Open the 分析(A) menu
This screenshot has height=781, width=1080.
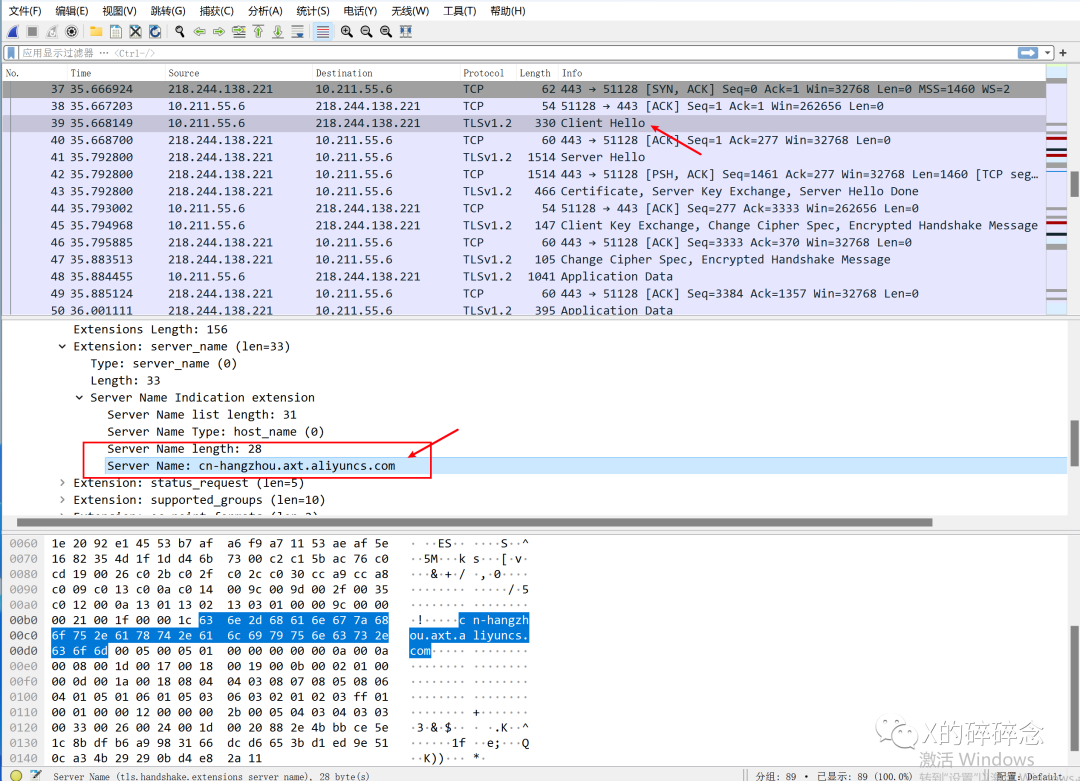[265, 11]
